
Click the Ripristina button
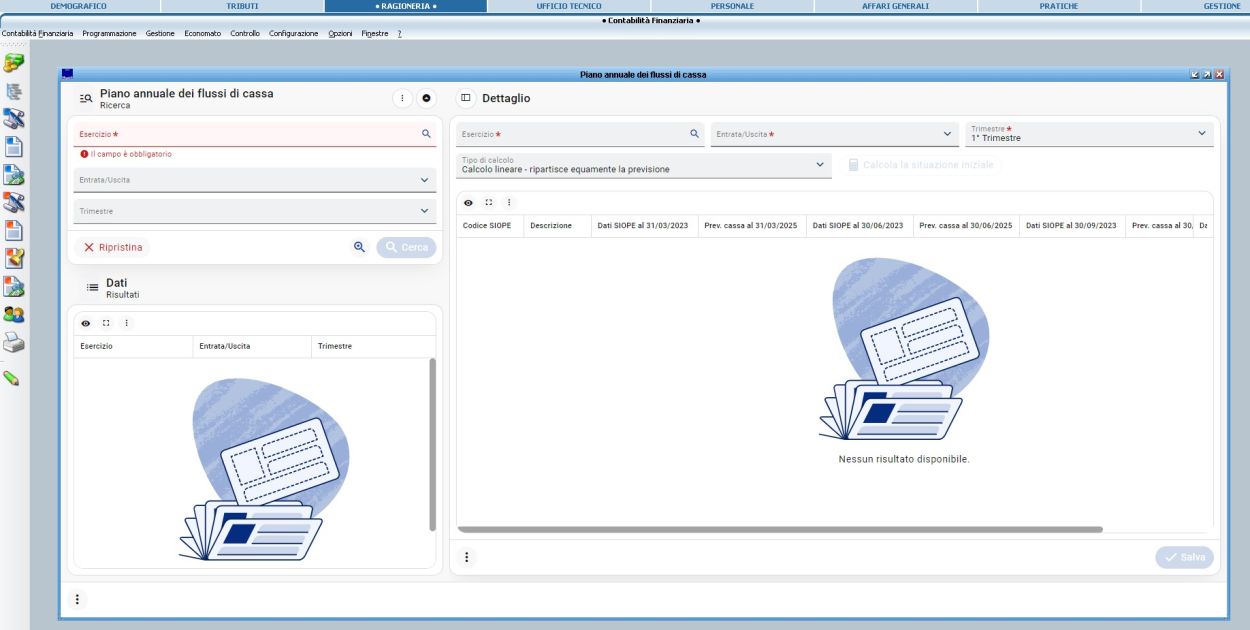113,247
